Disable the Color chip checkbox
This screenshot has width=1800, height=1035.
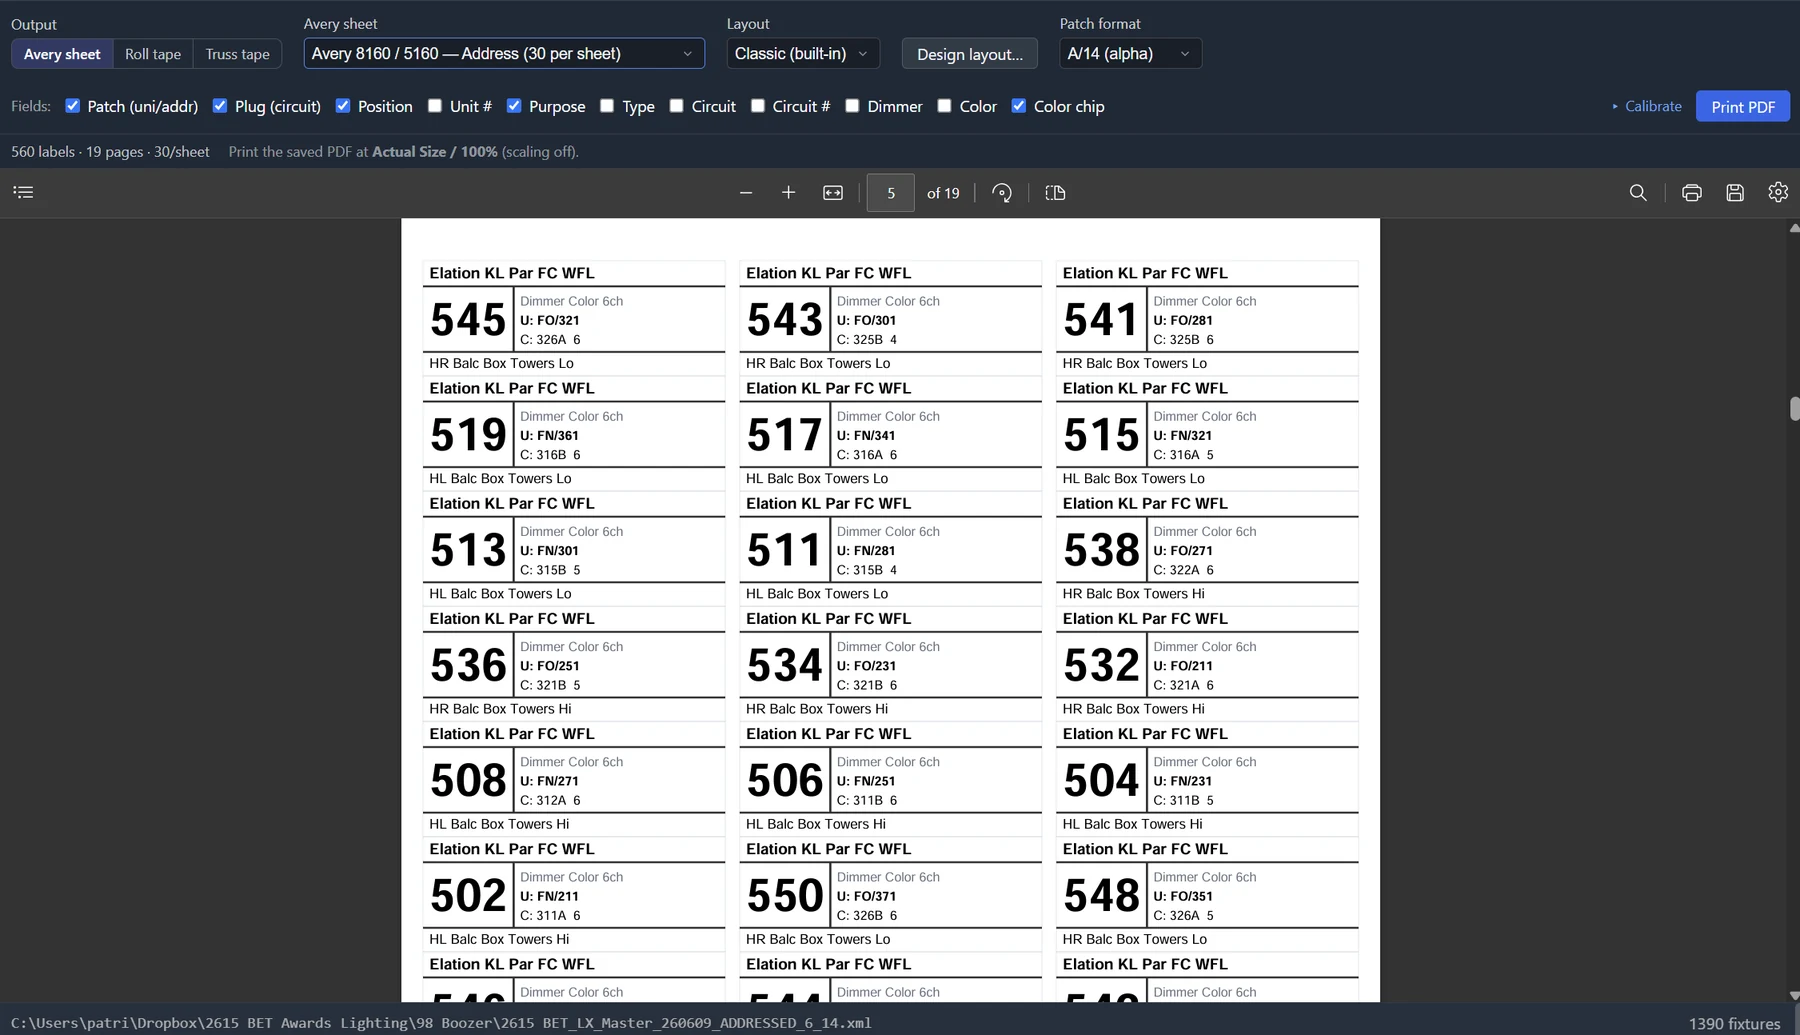pos(1019,106)
